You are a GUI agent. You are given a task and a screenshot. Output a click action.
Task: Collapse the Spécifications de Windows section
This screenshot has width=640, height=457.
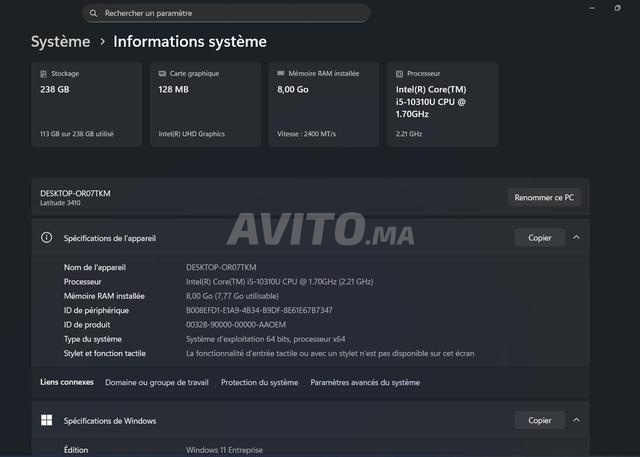[577, 420]
